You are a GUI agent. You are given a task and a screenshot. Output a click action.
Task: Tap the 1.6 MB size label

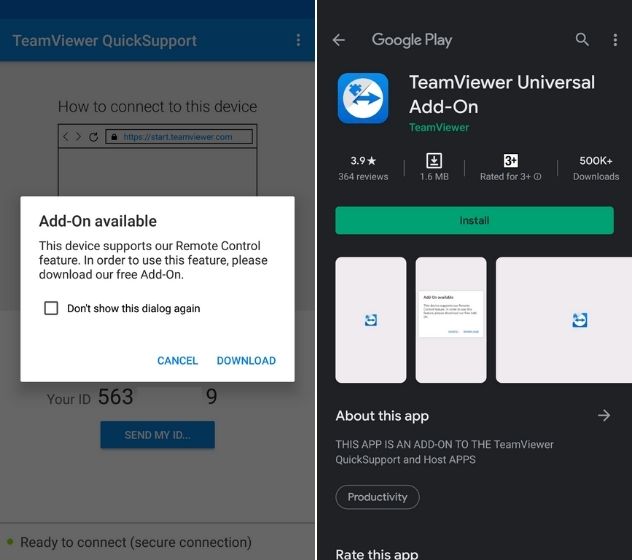tap(434, 177)
